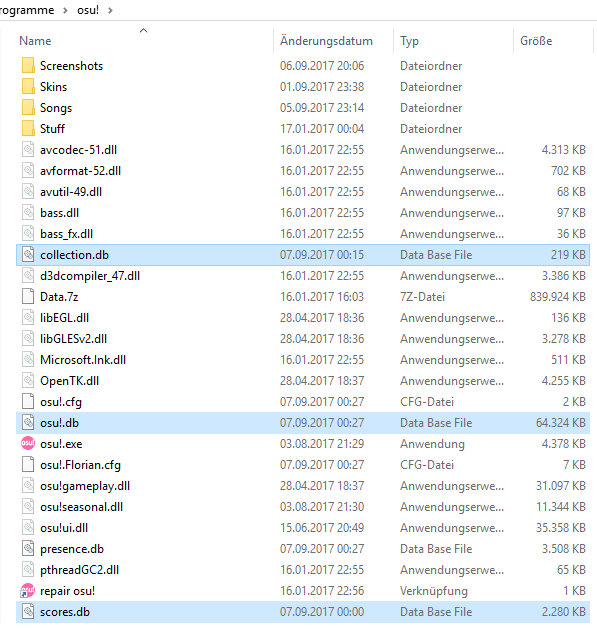The image size is (597, 629).
Task: Click the osu!.cfg blank file icon
Action: coord(28,402)
